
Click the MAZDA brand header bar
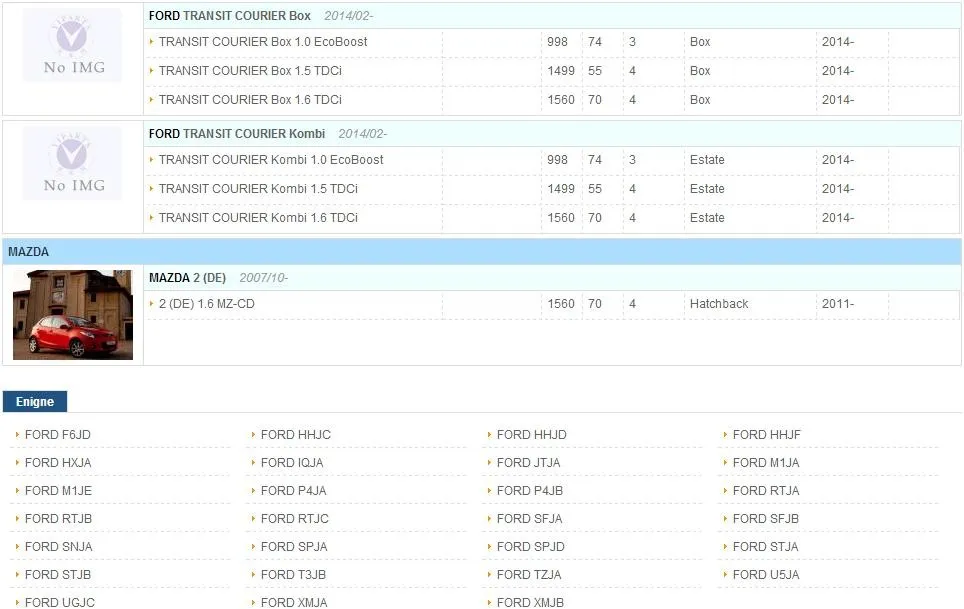click(x=482, y=252)
